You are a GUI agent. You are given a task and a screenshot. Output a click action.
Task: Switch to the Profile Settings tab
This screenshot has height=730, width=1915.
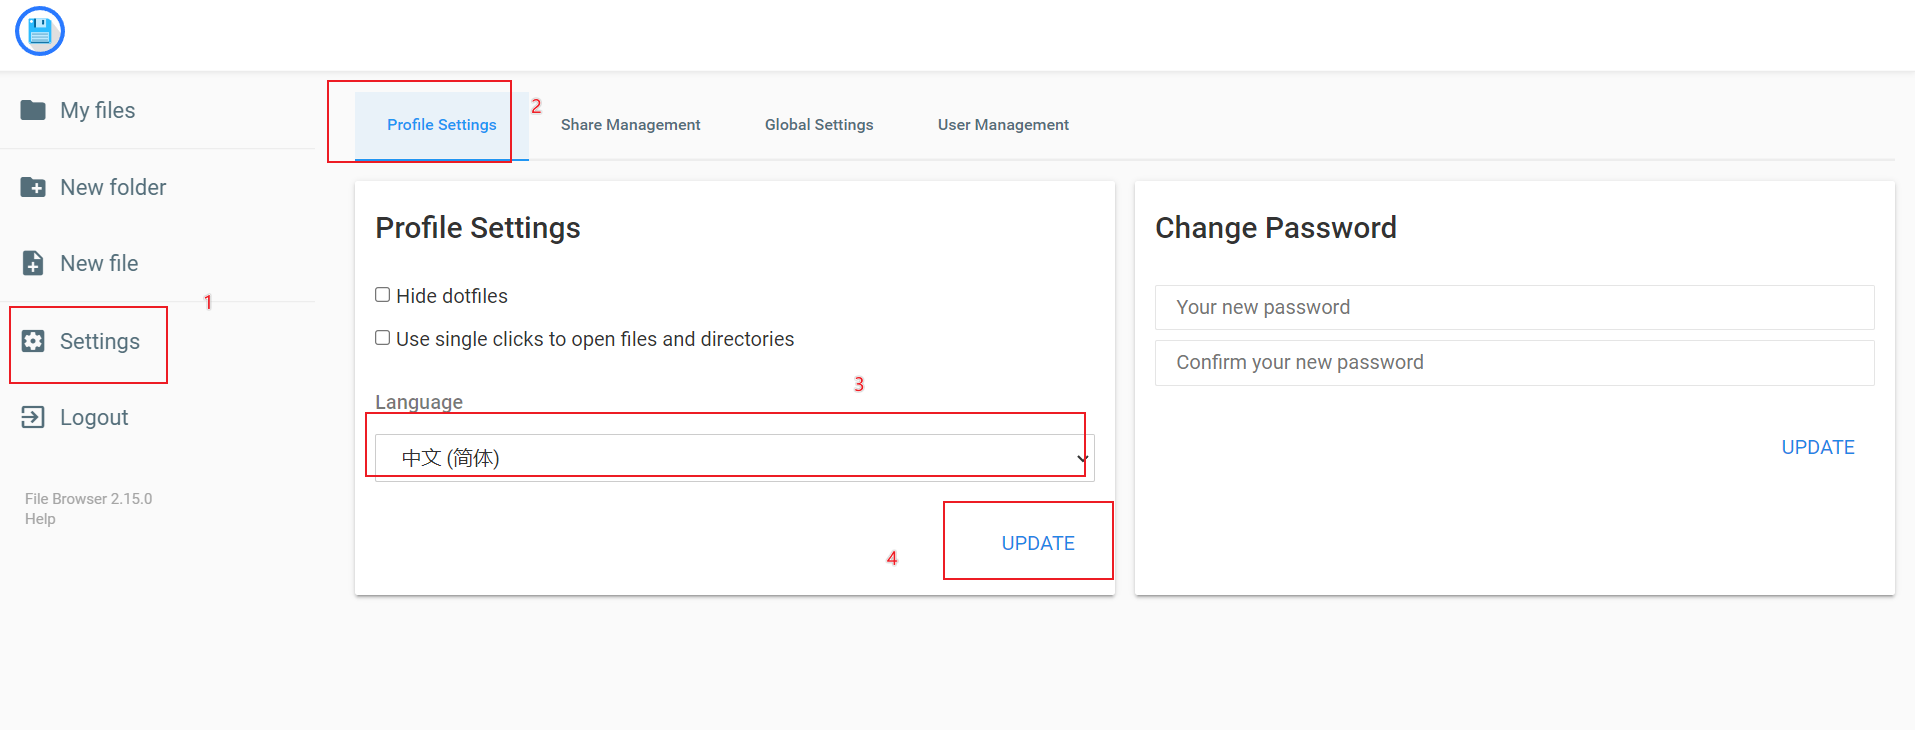(441, 125)
